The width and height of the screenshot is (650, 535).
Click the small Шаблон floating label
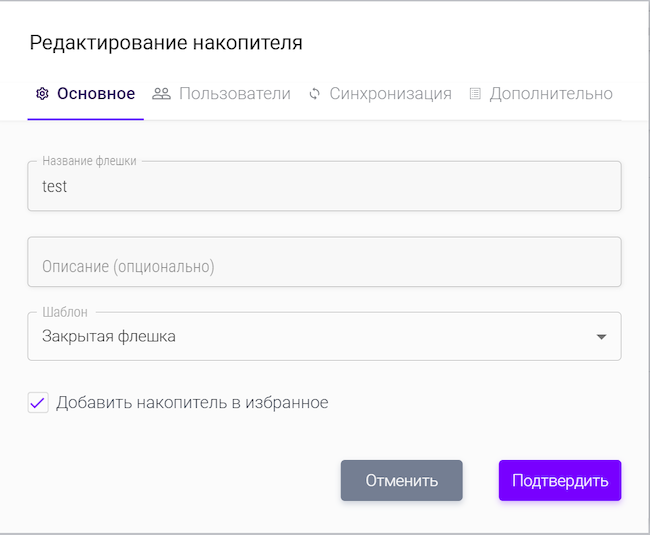[65, 312]
